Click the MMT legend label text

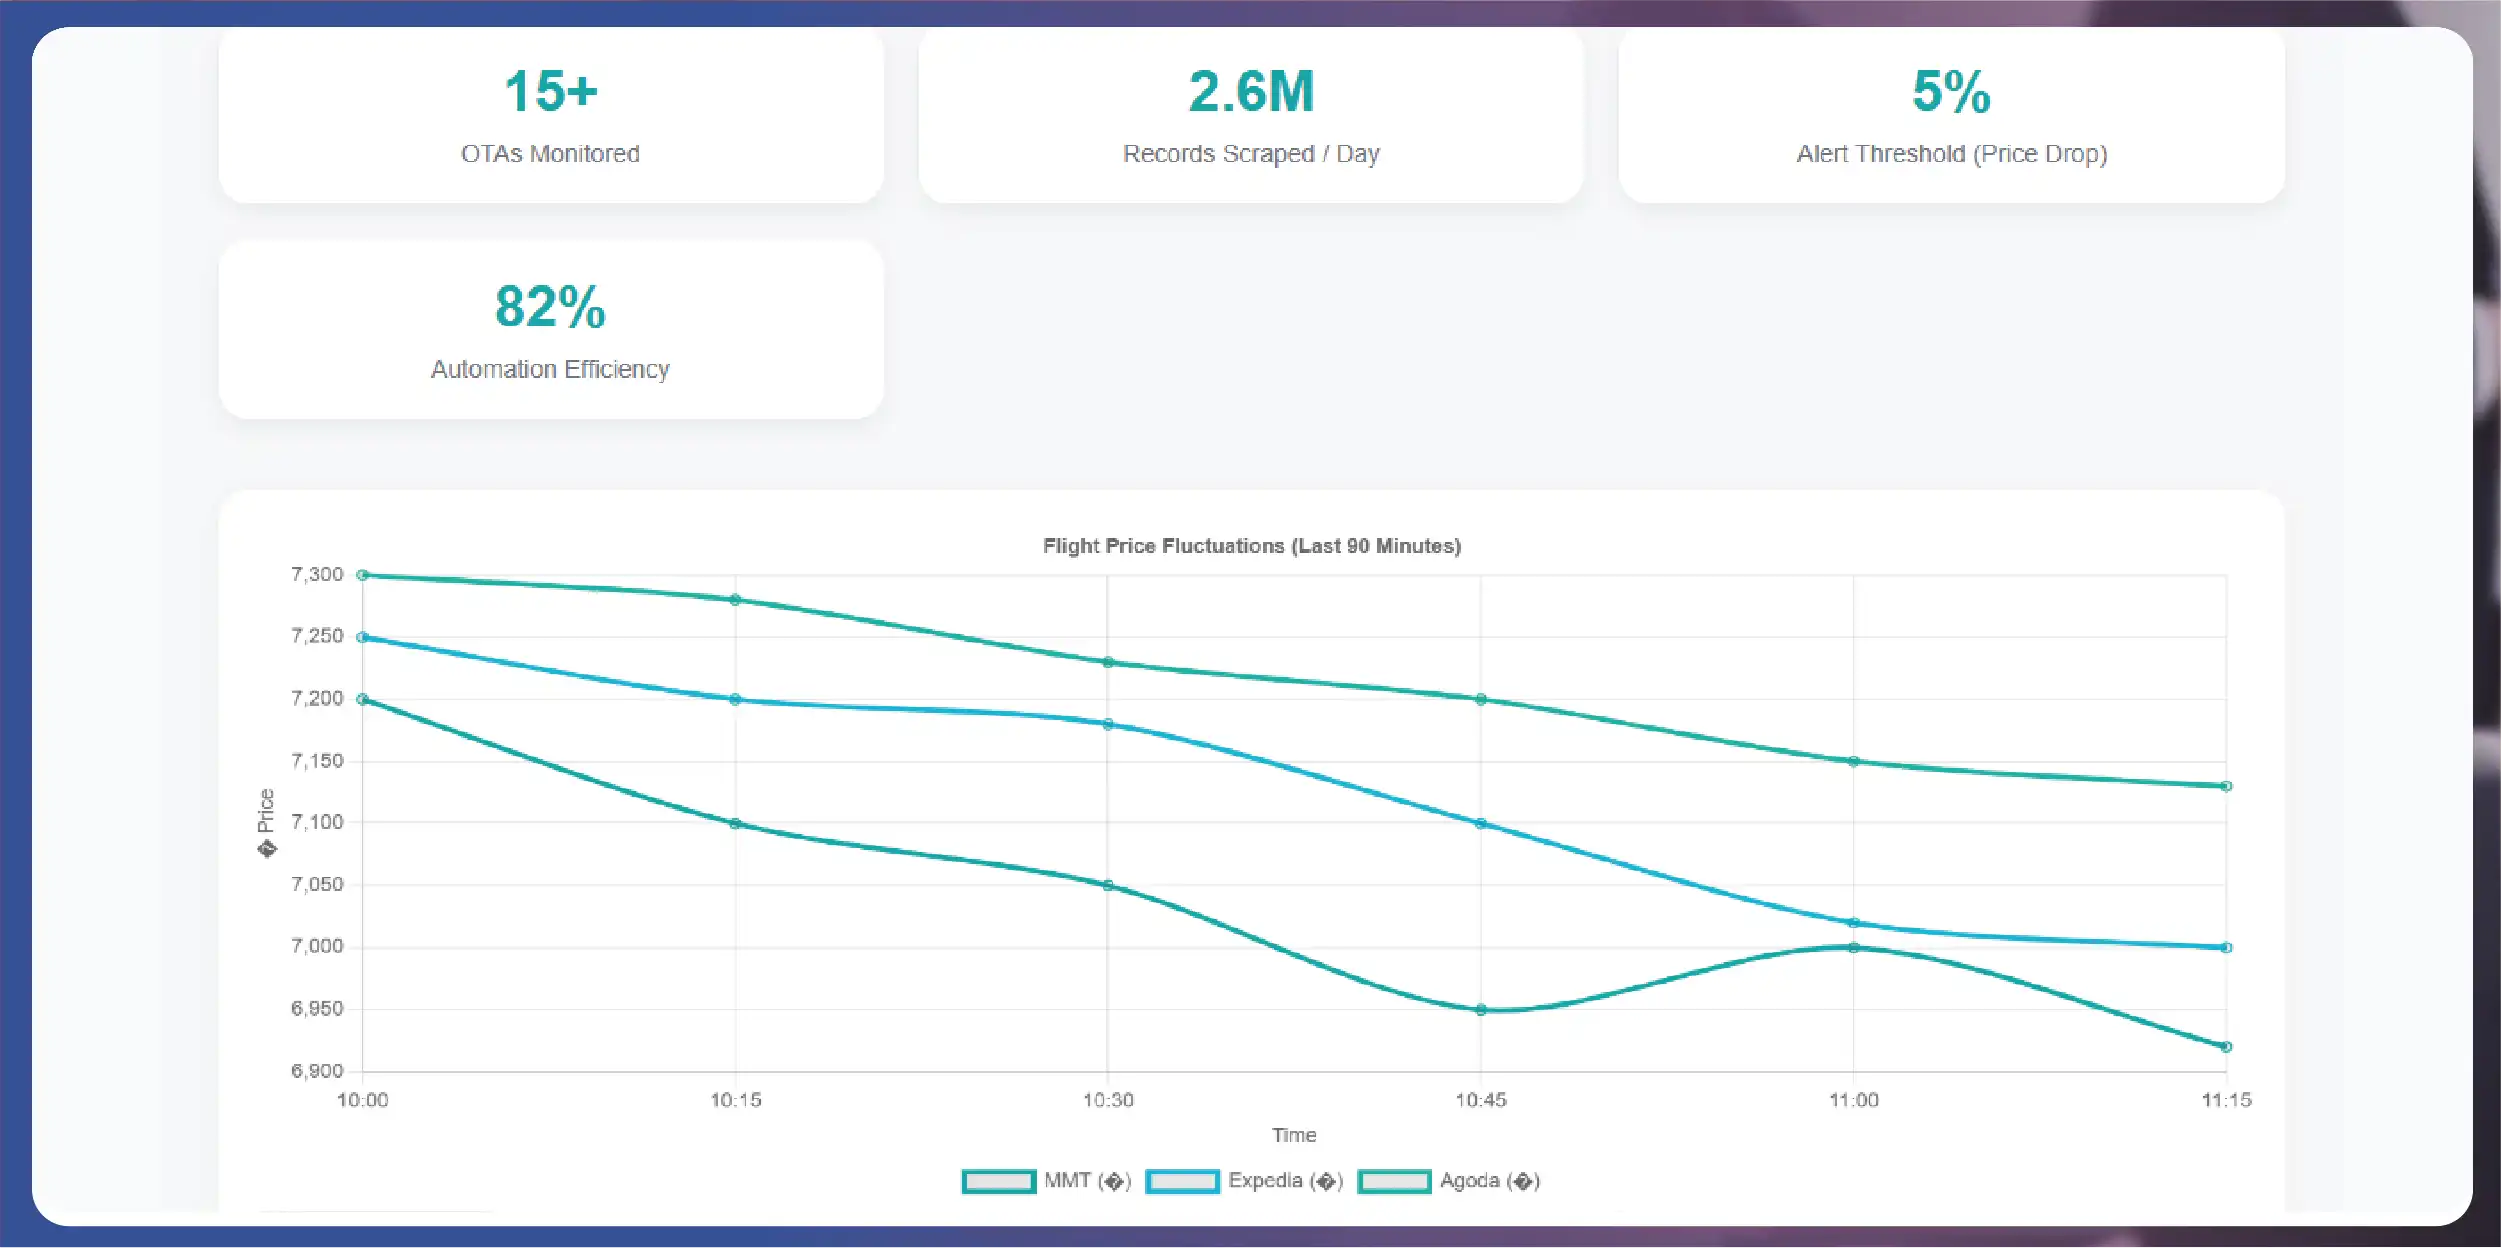[1087, 1181]
